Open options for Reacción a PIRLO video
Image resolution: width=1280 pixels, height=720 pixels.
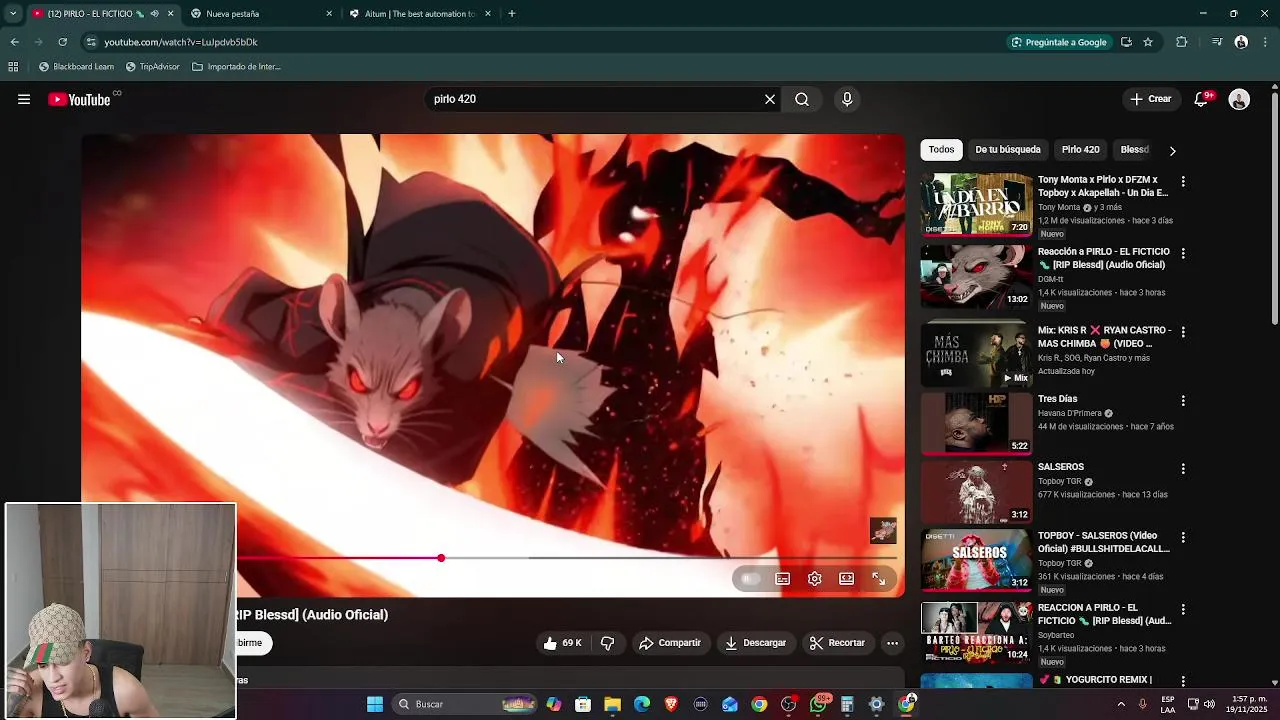(x=1183, y=254)
